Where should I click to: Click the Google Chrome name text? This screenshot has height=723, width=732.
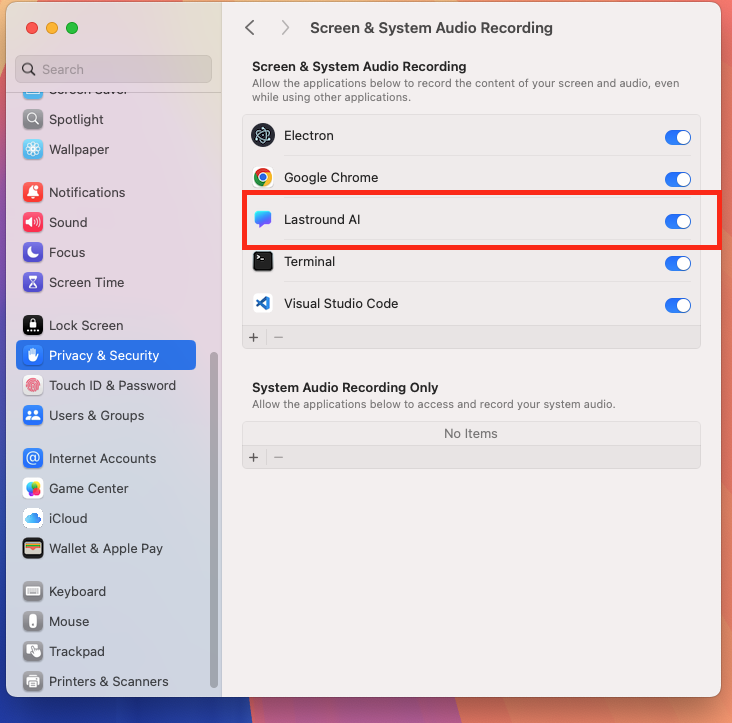(331, 177)
